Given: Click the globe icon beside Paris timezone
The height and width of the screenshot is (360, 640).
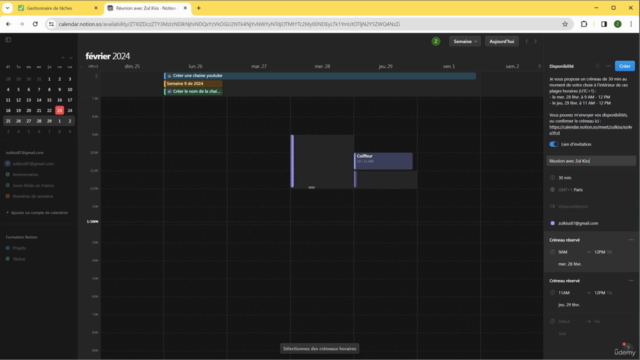Looking at the screenshot, I should point(553,189).
